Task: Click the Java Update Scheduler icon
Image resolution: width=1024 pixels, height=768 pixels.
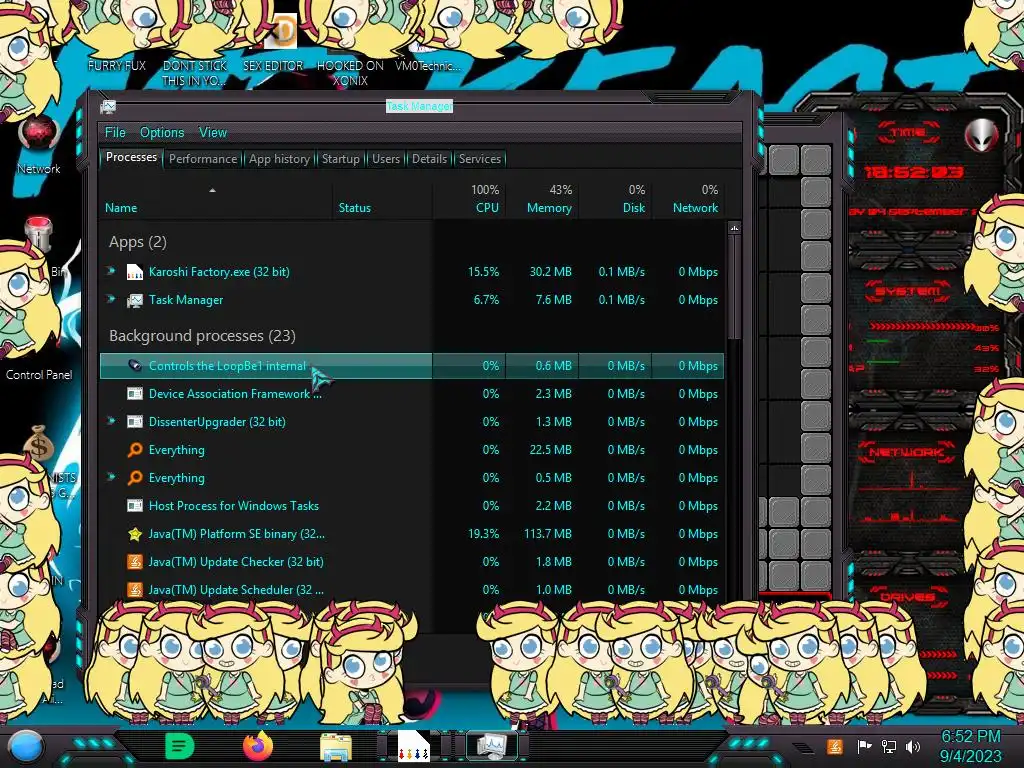Action: pyautogui.click(x=135, y=590)
